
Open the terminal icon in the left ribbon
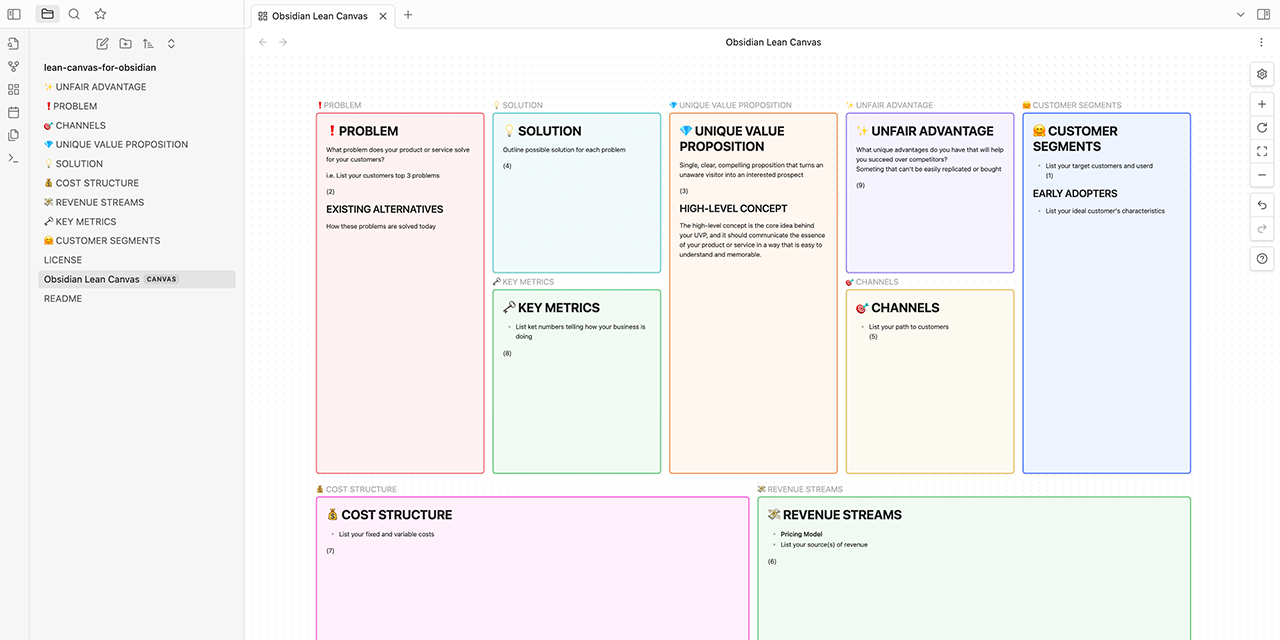pos(13,158)
